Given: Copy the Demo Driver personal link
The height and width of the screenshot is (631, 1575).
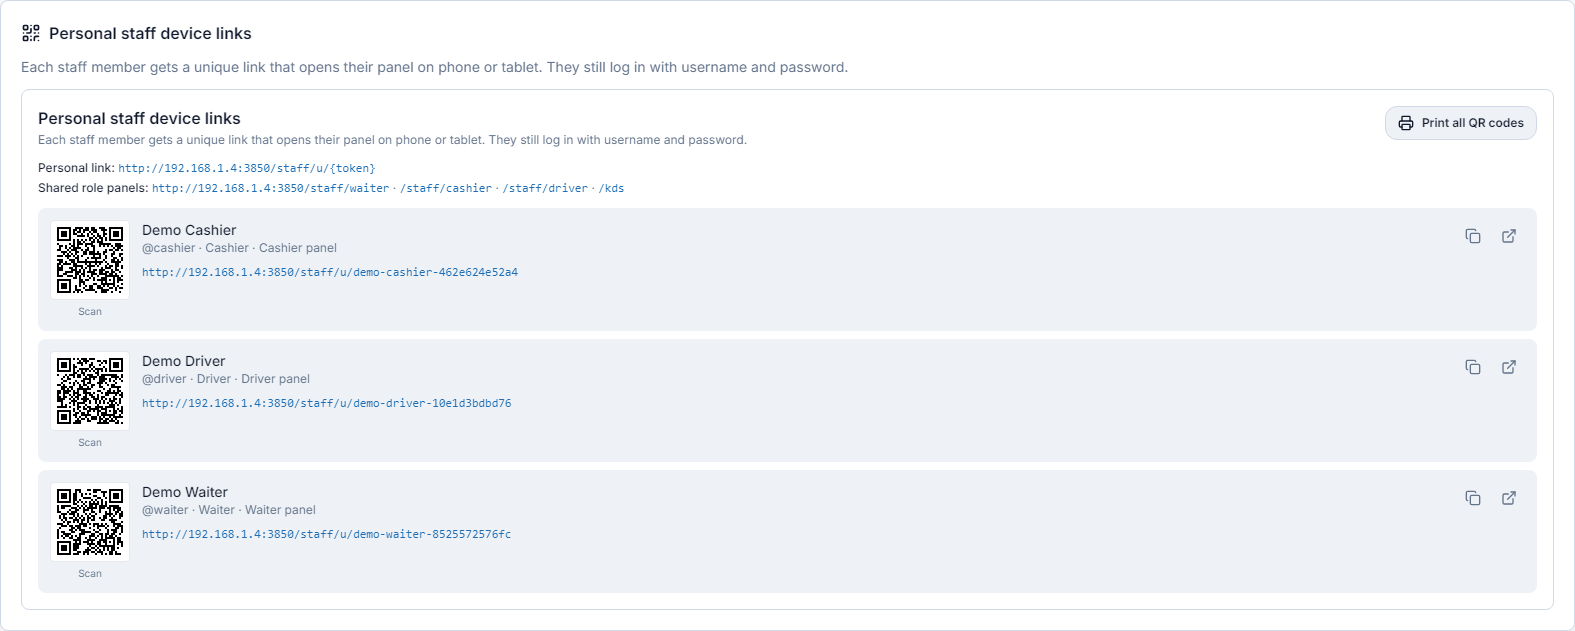Looking at the screenshot, I should tap(1473, 367).
